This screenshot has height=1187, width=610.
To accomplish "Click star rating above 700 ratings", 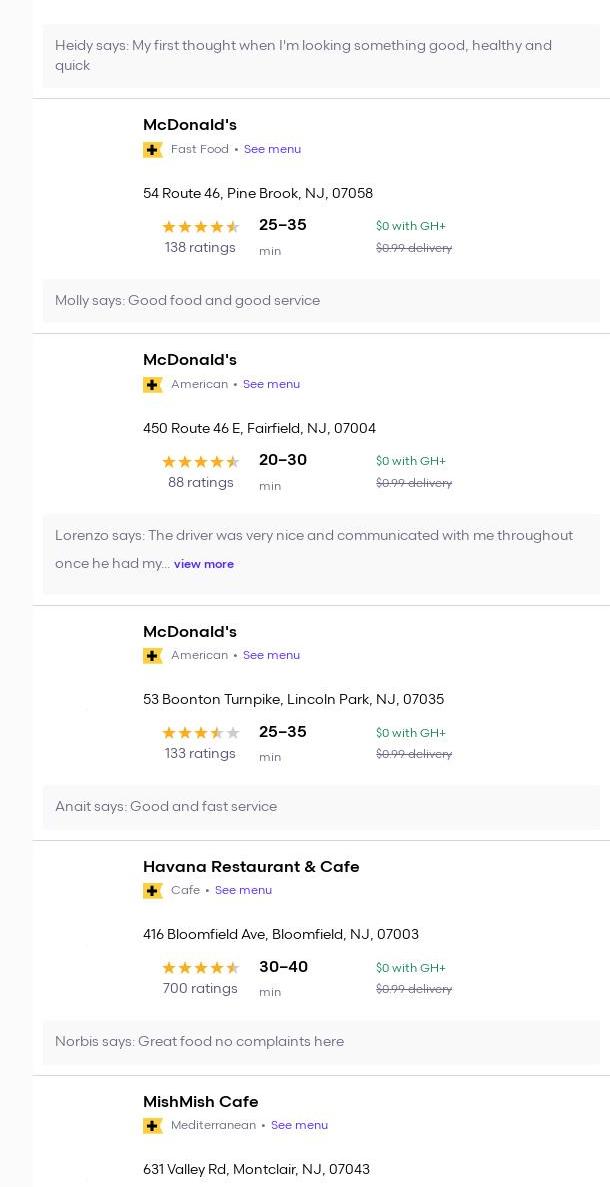I will (x=200, y=968).
